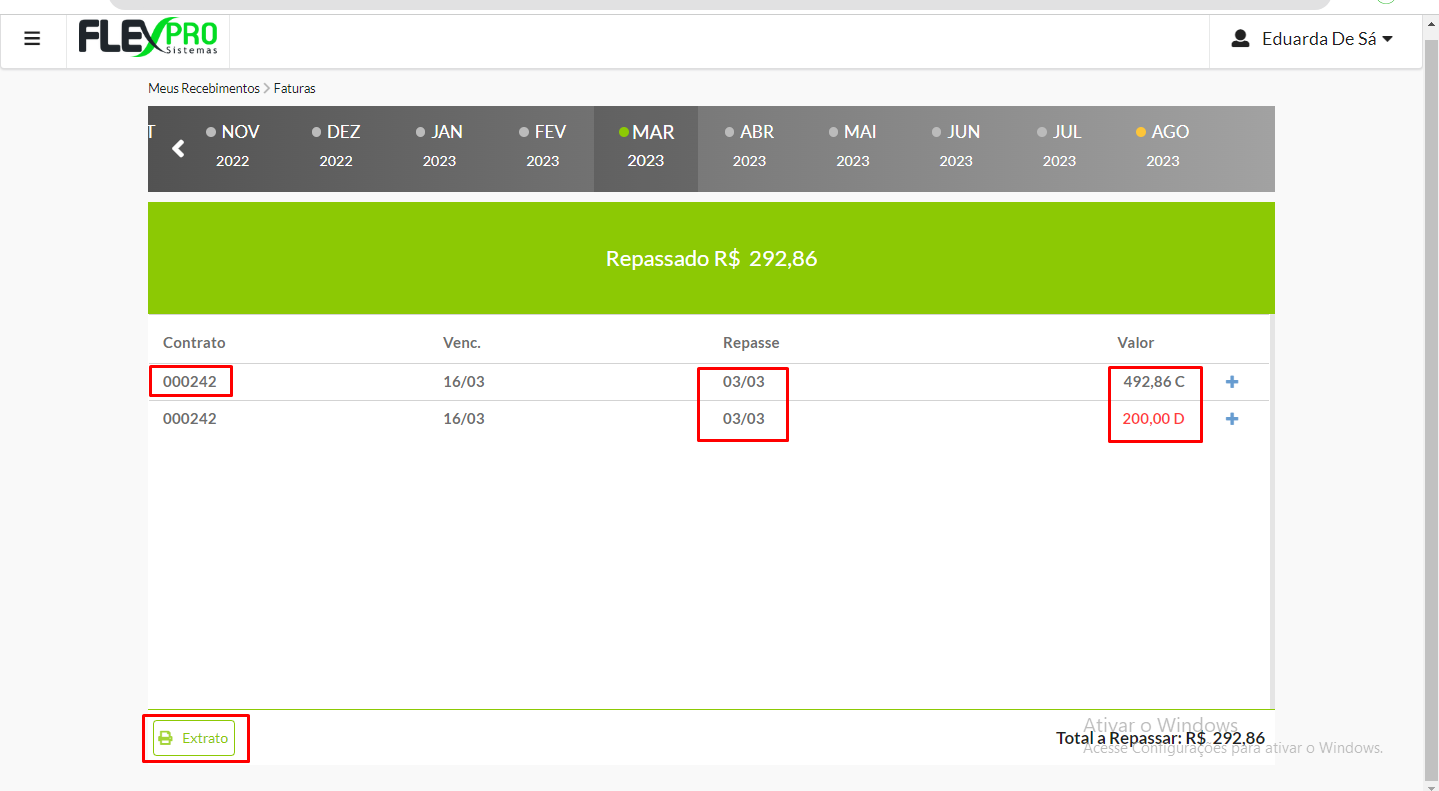
Task: Go to Meus Recebimentos breadcrumb
Action: 204,88
